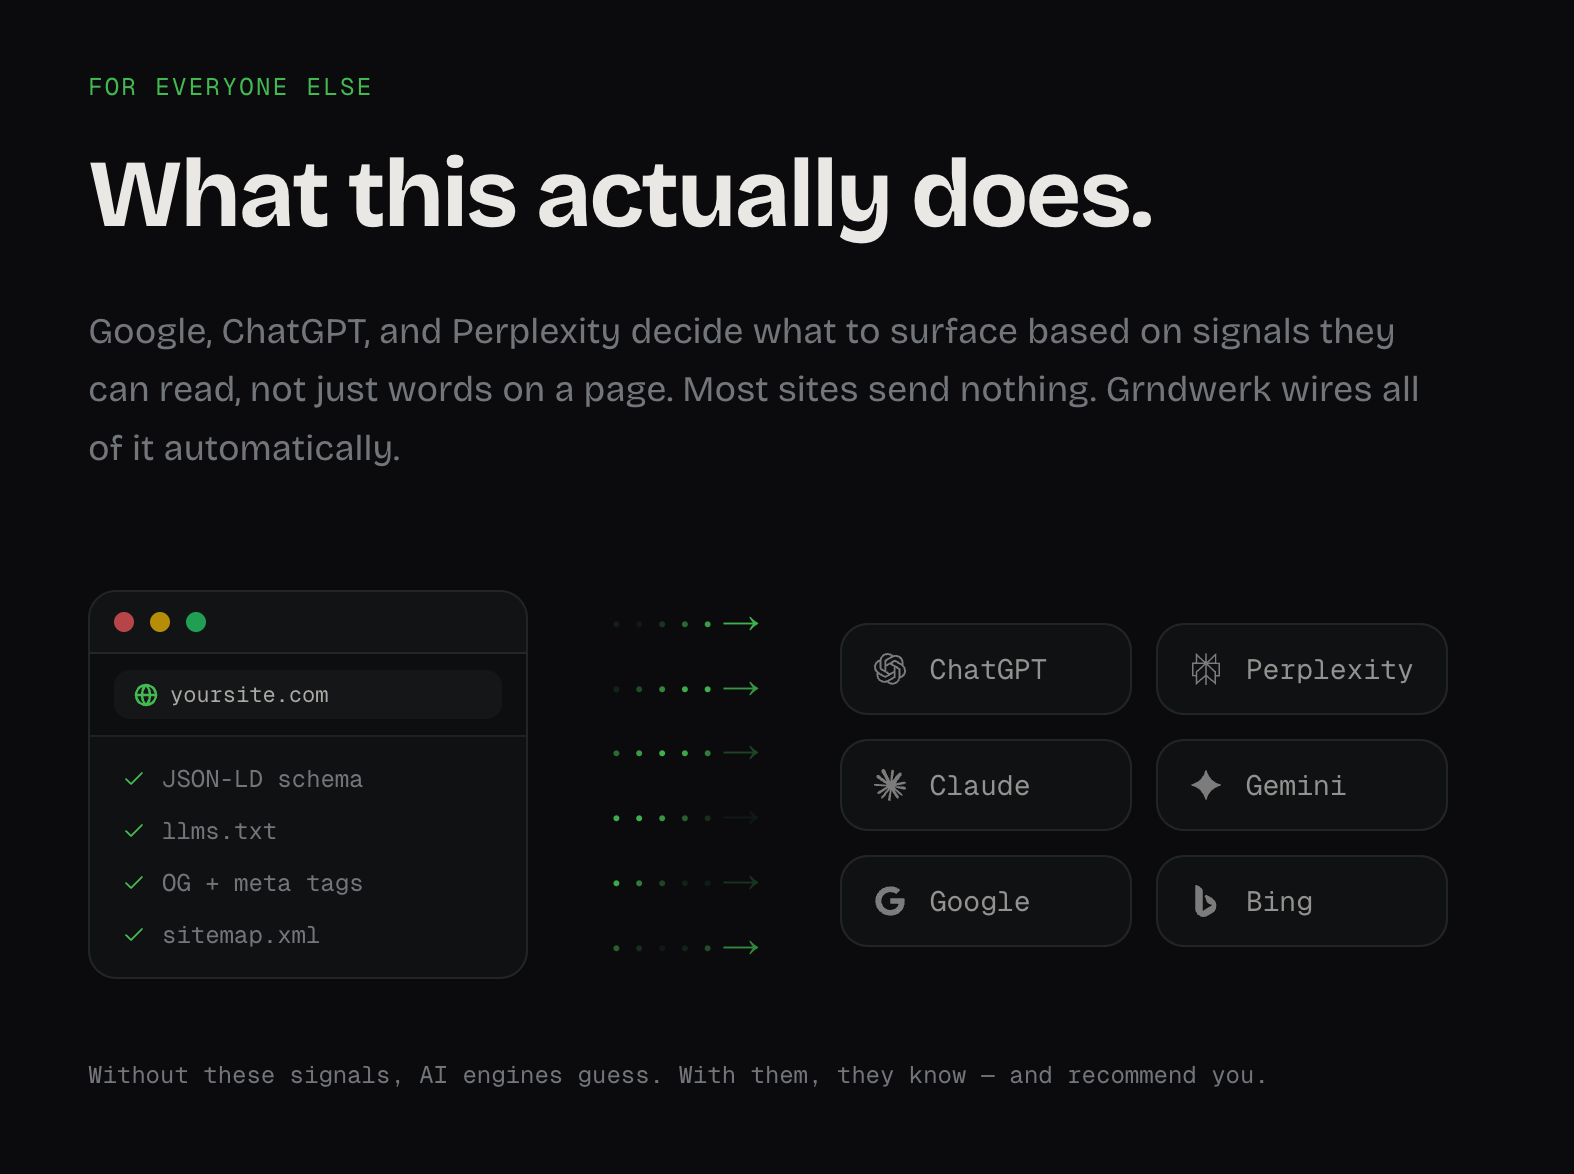The image size is (1574, 1174).
Task: Click the Google G icon
Action: [x=890, y=901]
